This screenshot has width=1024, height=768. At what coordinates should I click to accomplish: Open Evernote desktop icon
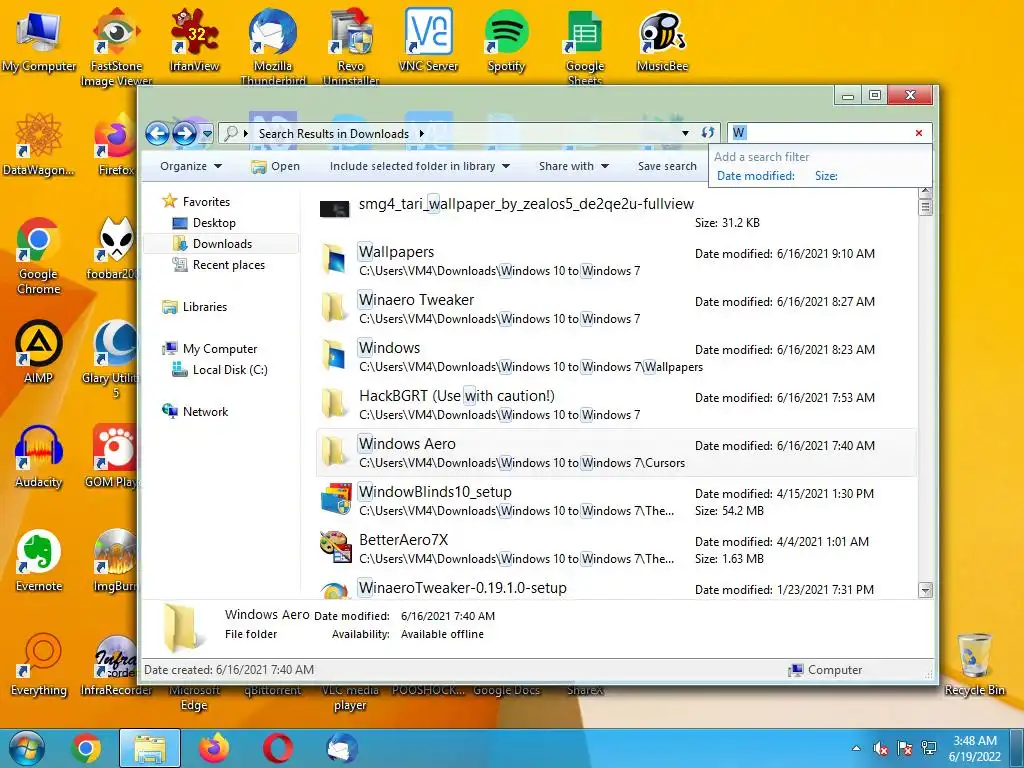39,560
